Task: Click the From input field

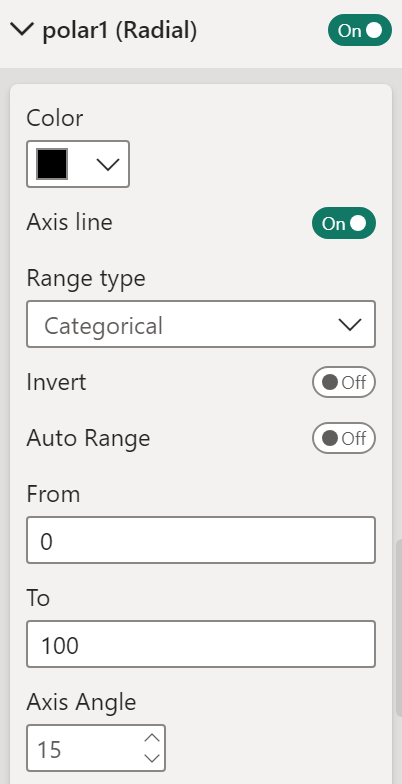Action: click(x=201, y=540)
